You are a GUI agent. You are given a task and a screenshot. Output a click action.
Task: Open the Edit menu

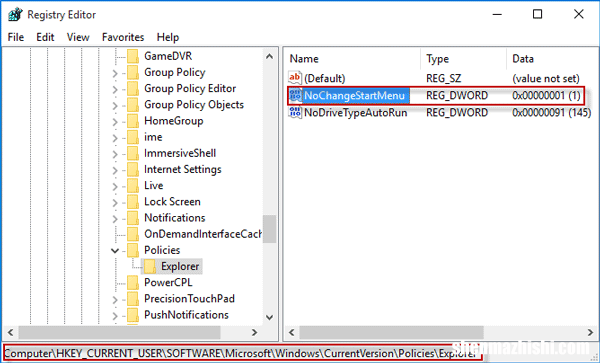pos(45,37)
